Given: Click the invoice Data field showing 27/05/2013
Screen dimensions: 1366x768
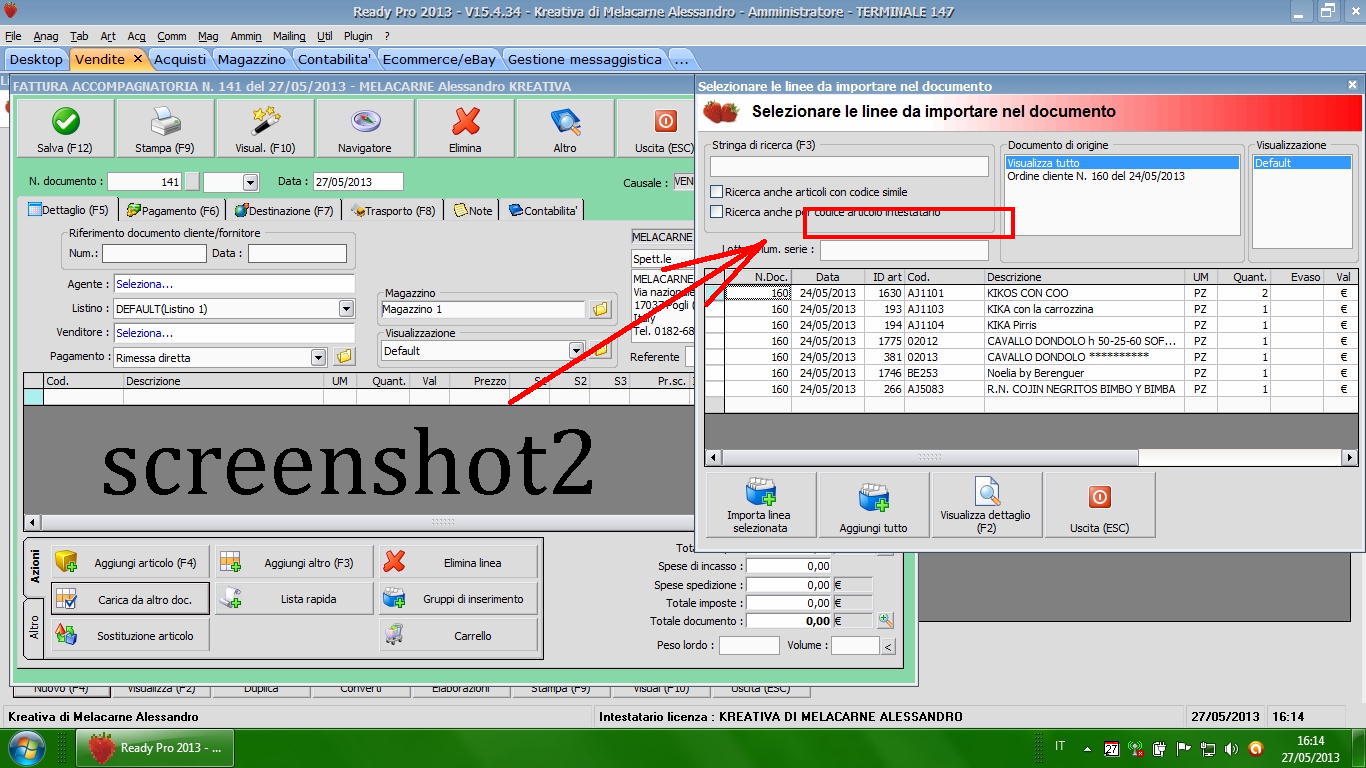Looking at the screenshot, I should coord(357,182).
